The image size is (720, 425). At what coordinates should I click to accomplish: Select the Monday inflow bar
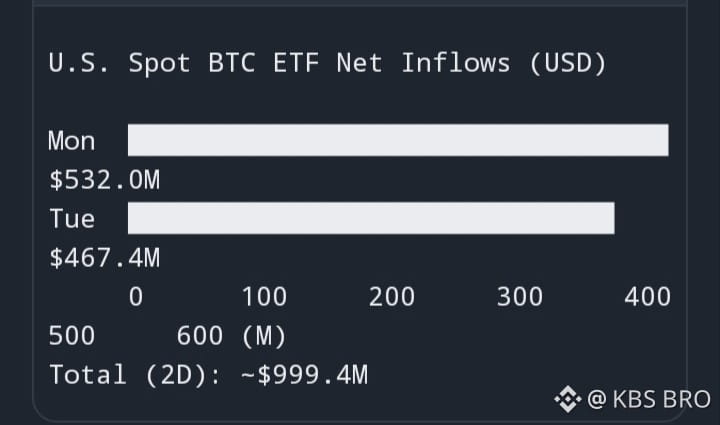pos(398,140)
